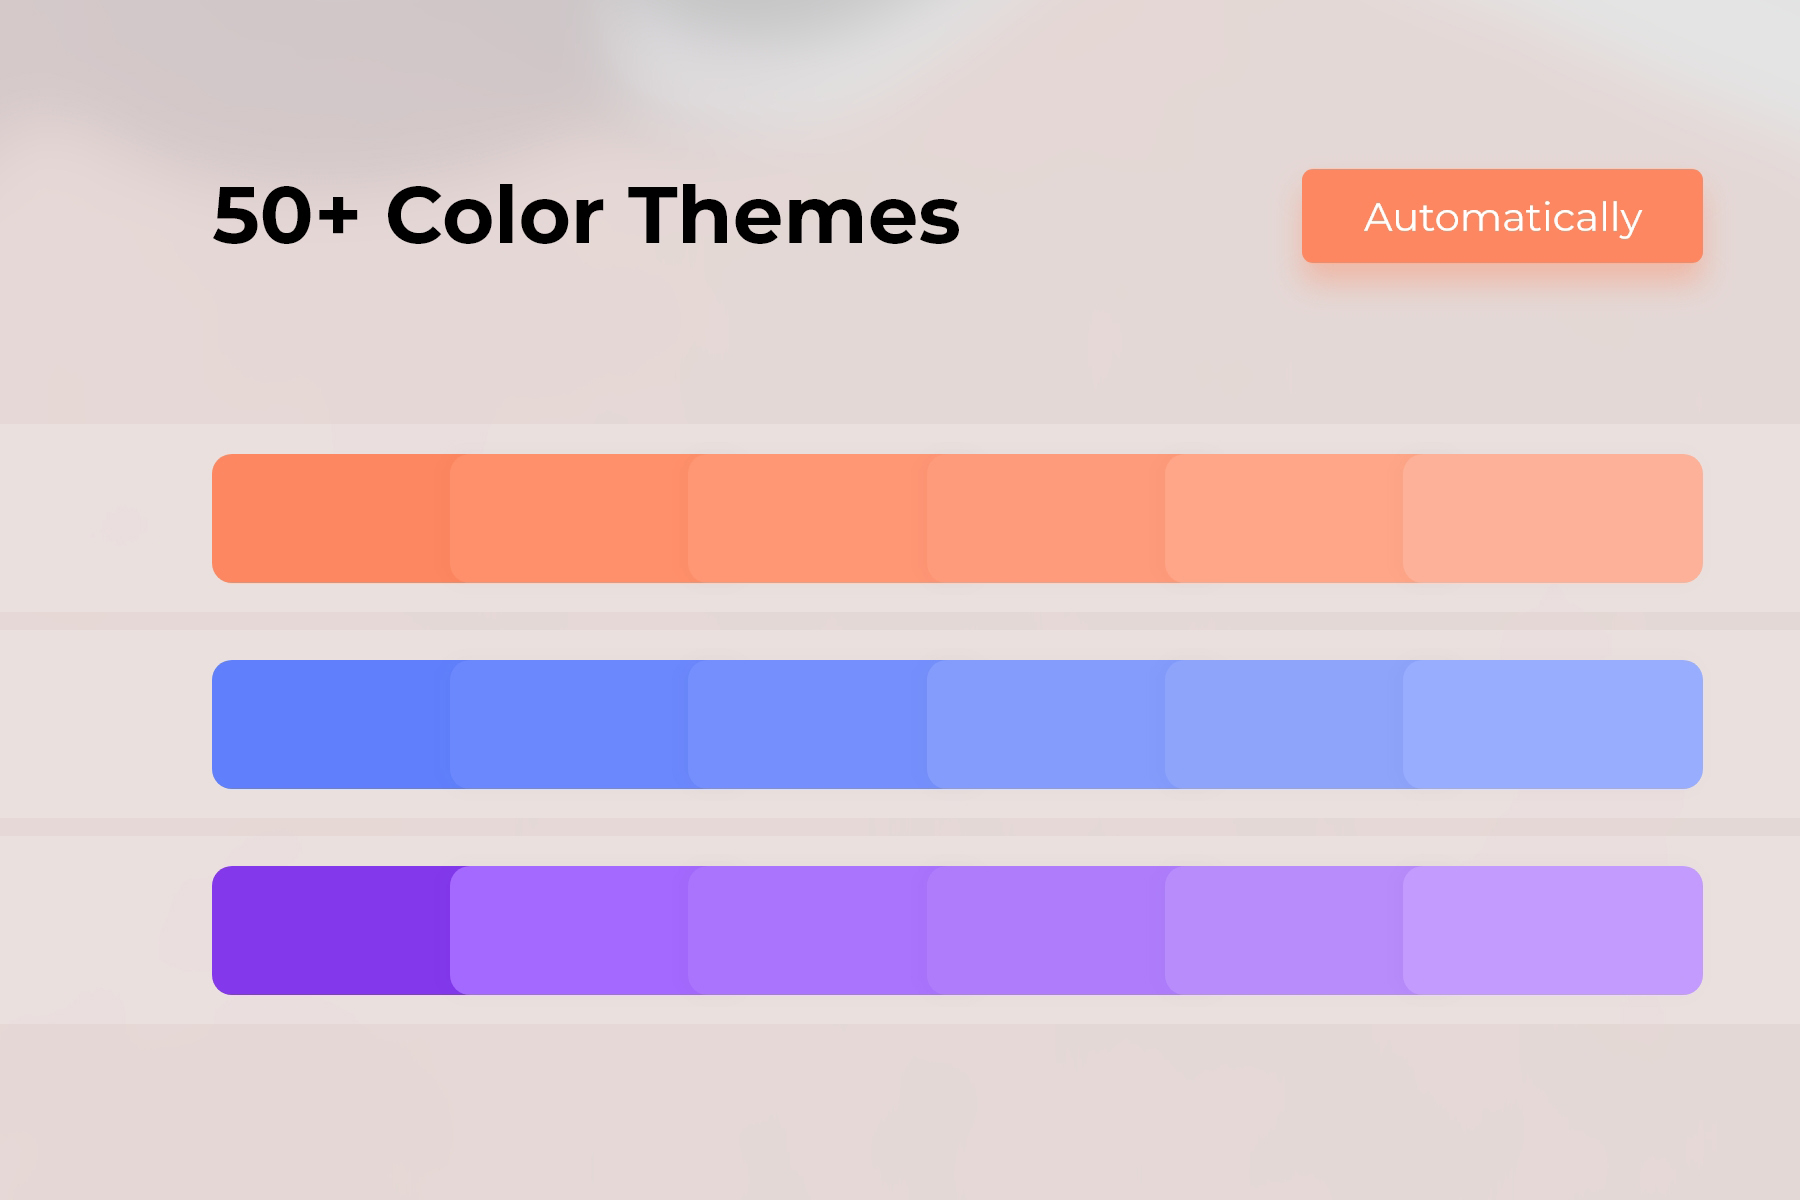The width and height of the screenshot is (1800, 1200).
Task: Pick the second-darkest blue swatch
Action: pyautogui.click(x=569, y=724)
